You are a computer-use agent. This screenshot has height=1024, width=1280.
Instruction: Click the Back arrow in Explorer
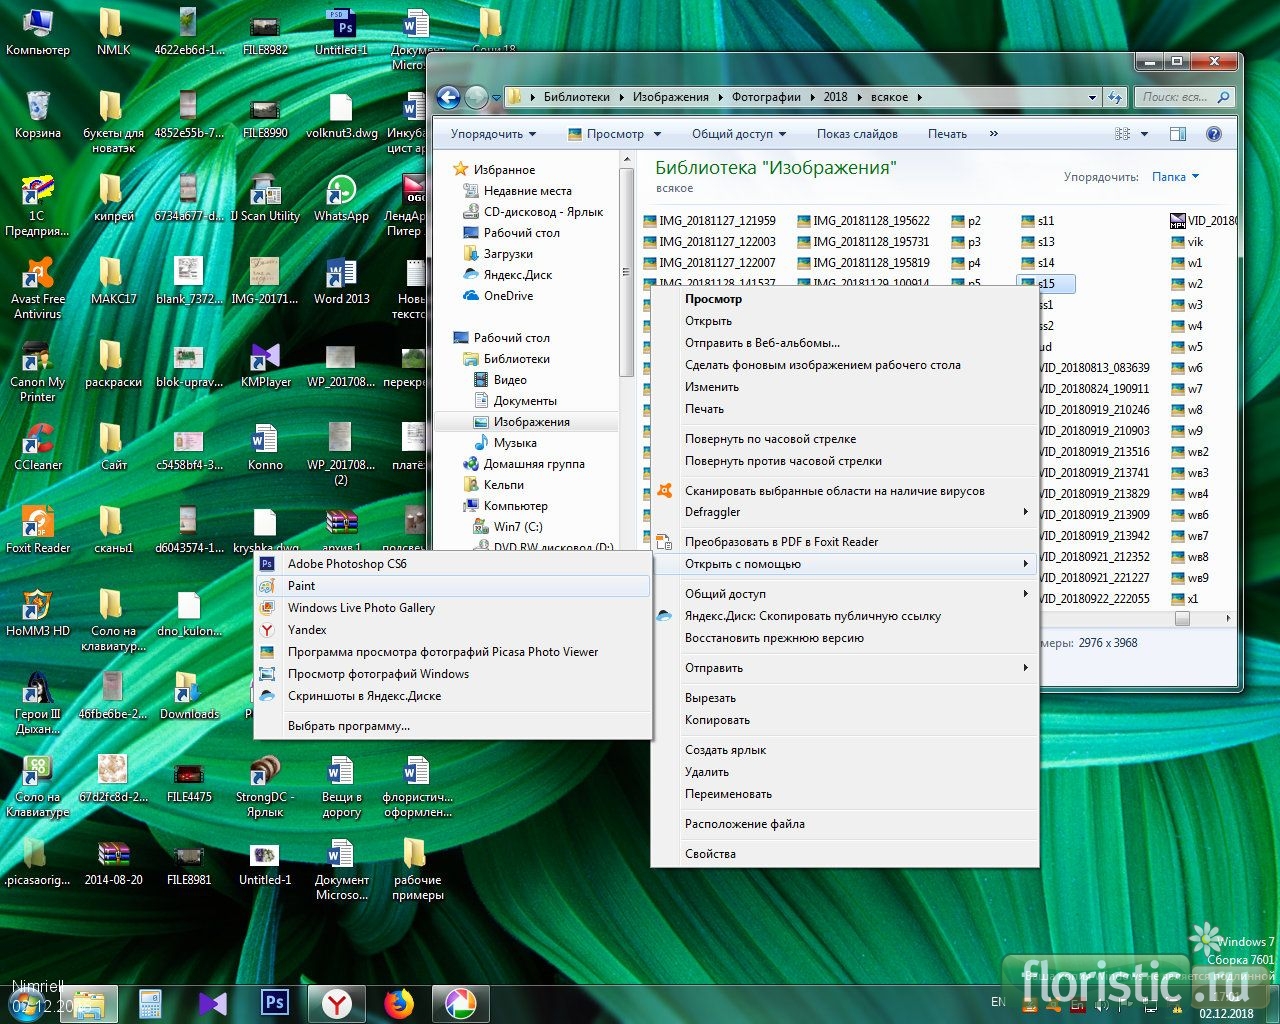point(449,97)
